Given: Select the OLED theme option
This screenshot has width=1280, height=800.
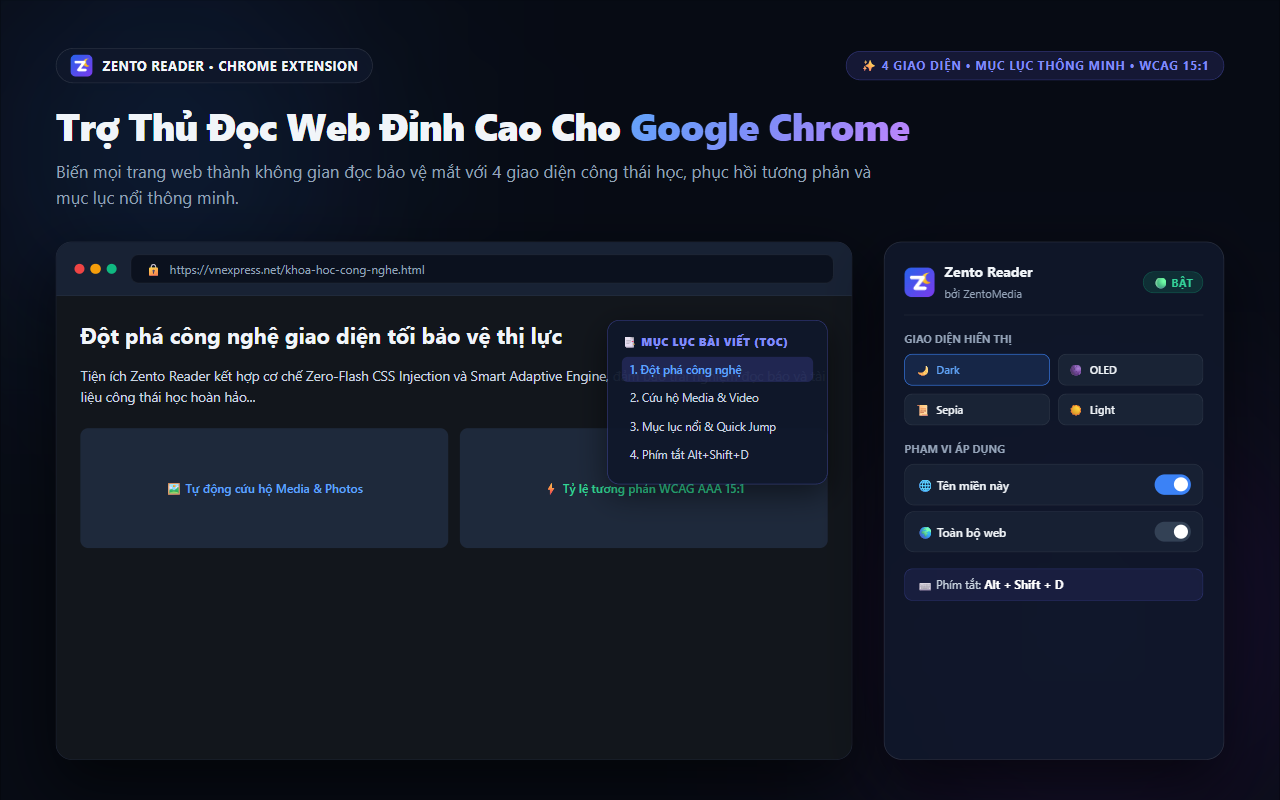Looking at the screenshot, I should pyautogui.click(x=1130, y=370).
